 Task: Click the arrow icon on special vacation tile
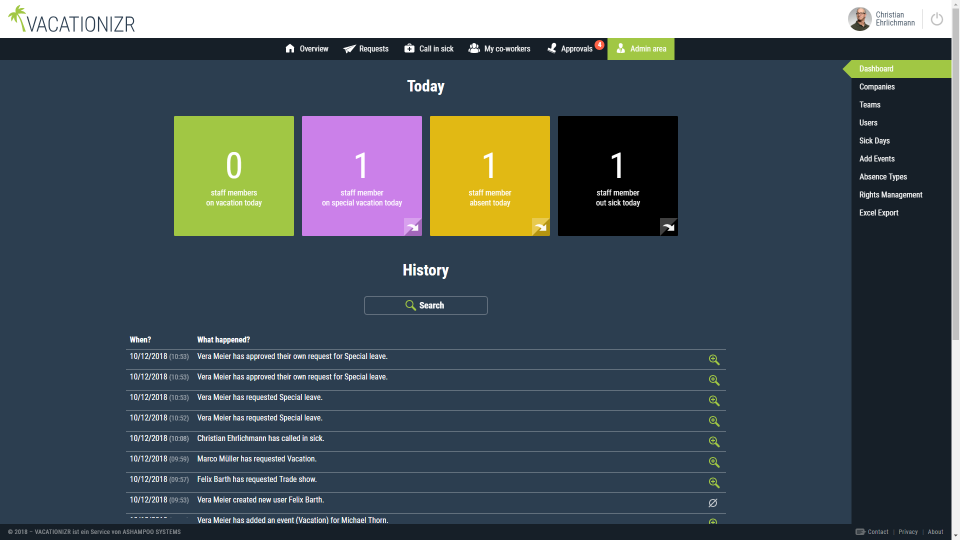coord(413,227)
